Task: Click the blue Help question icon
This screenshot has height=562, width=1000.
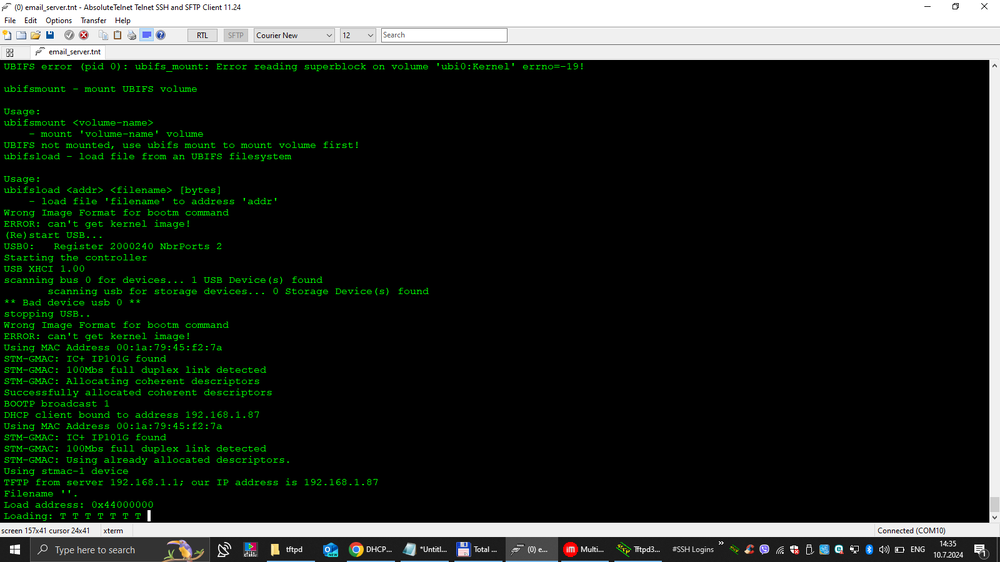Action: pos(160,35)
